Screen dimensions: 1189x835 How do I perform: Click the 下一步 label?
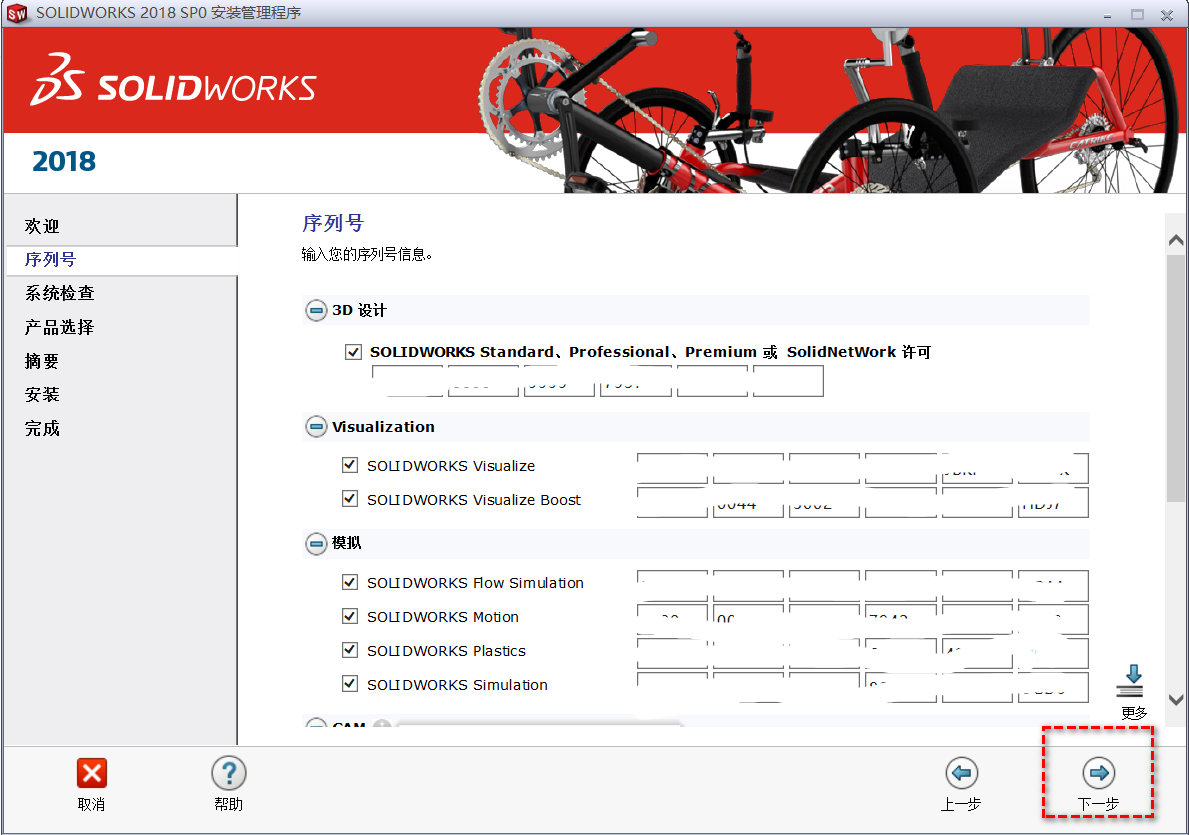click(1098, 804)
